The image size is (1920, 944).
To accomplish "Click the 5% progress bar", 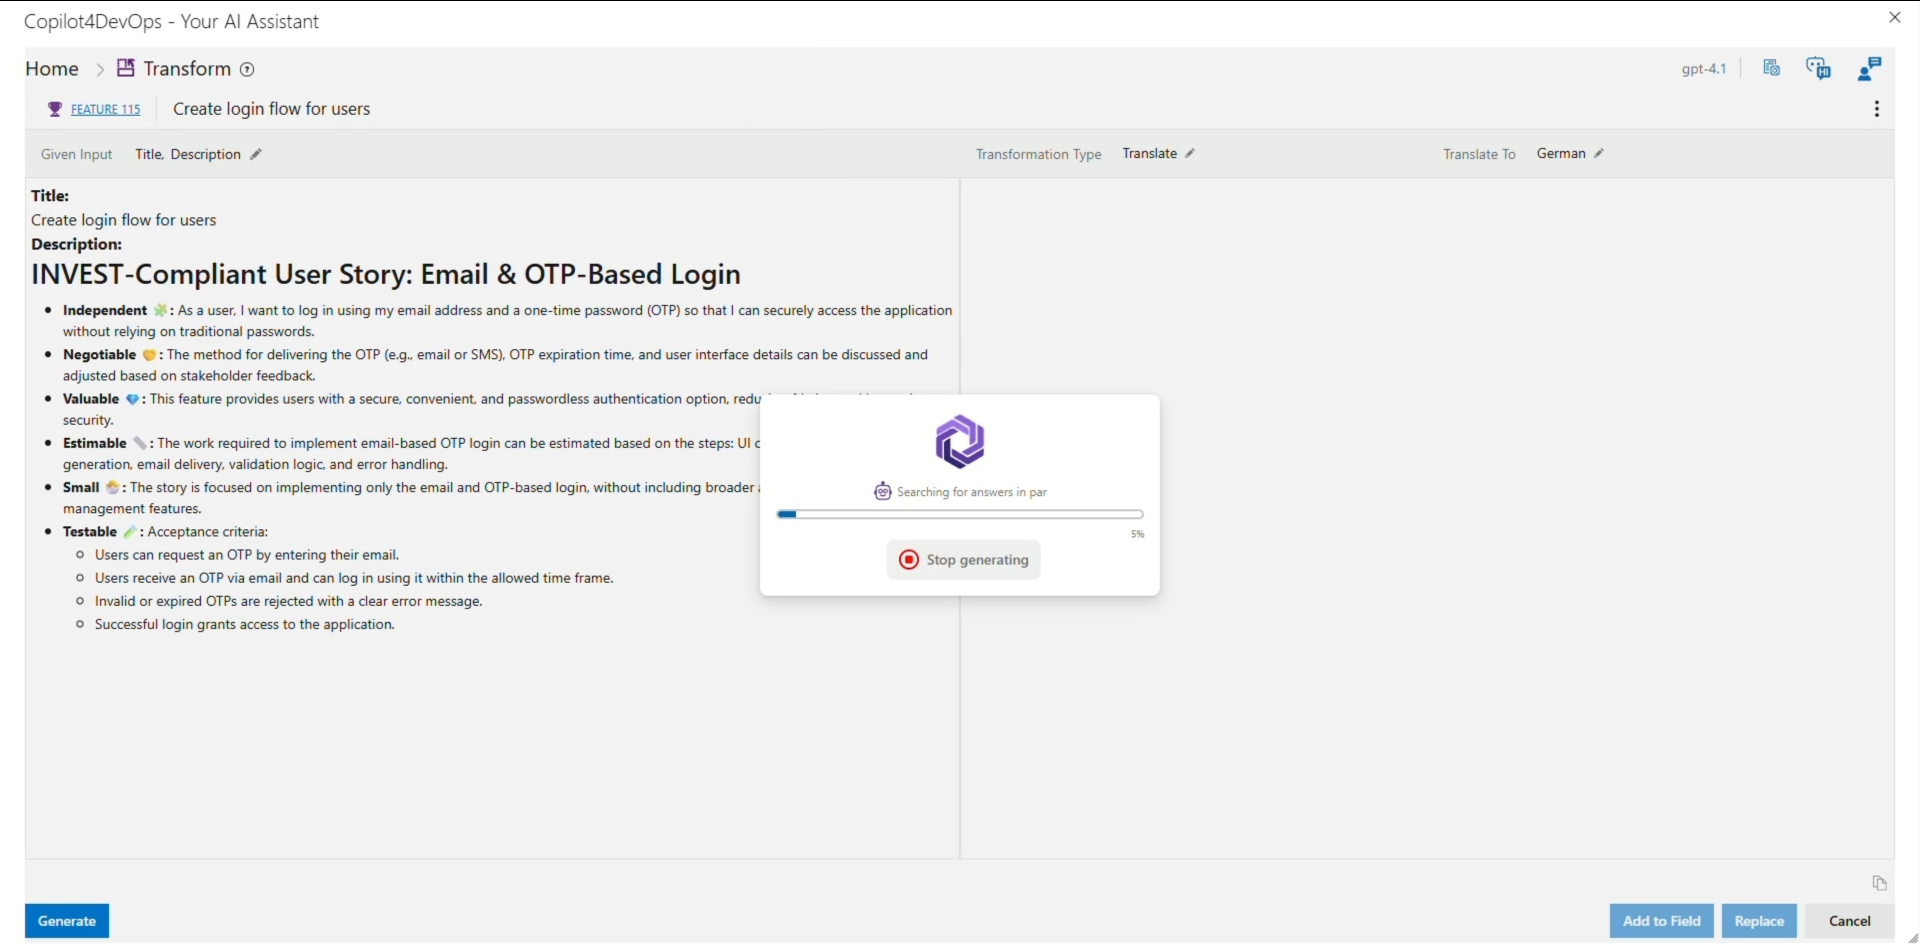I will pos(960,514).
